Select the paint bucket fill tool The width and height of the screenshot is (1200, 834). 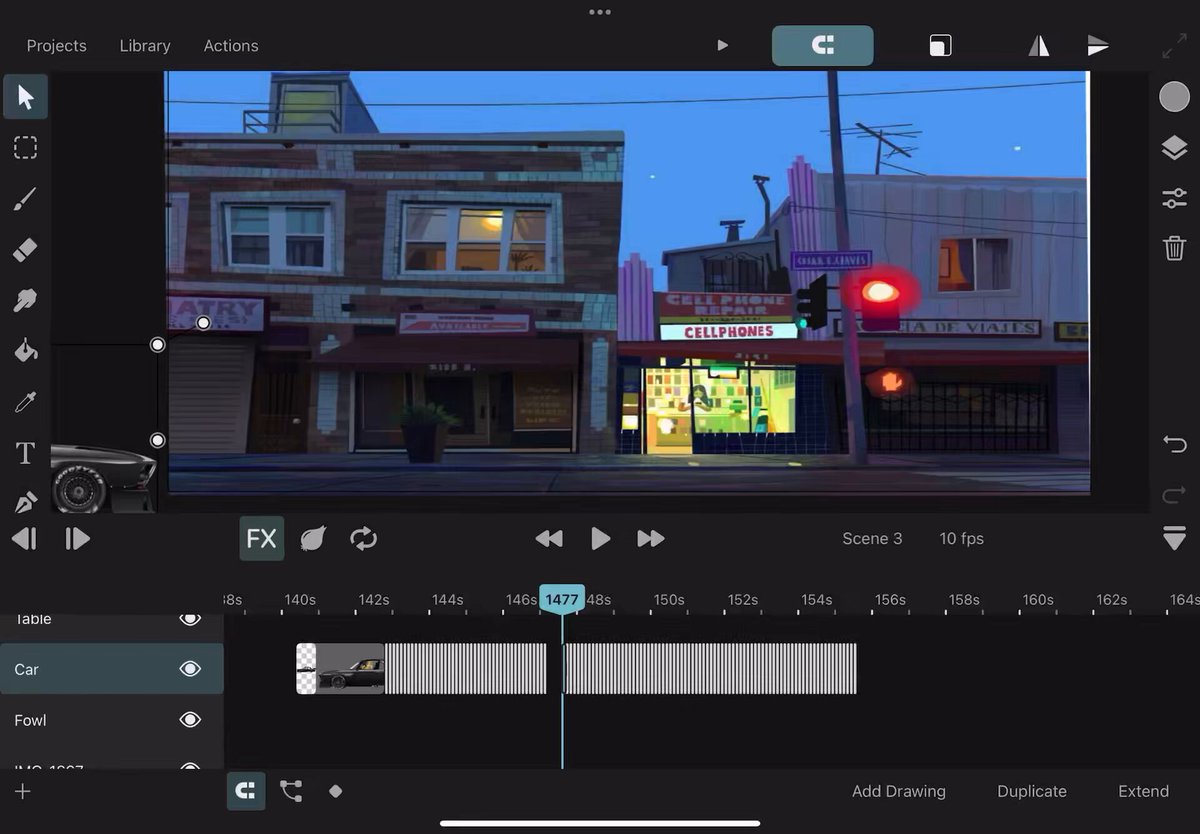(x=25, y=351)
